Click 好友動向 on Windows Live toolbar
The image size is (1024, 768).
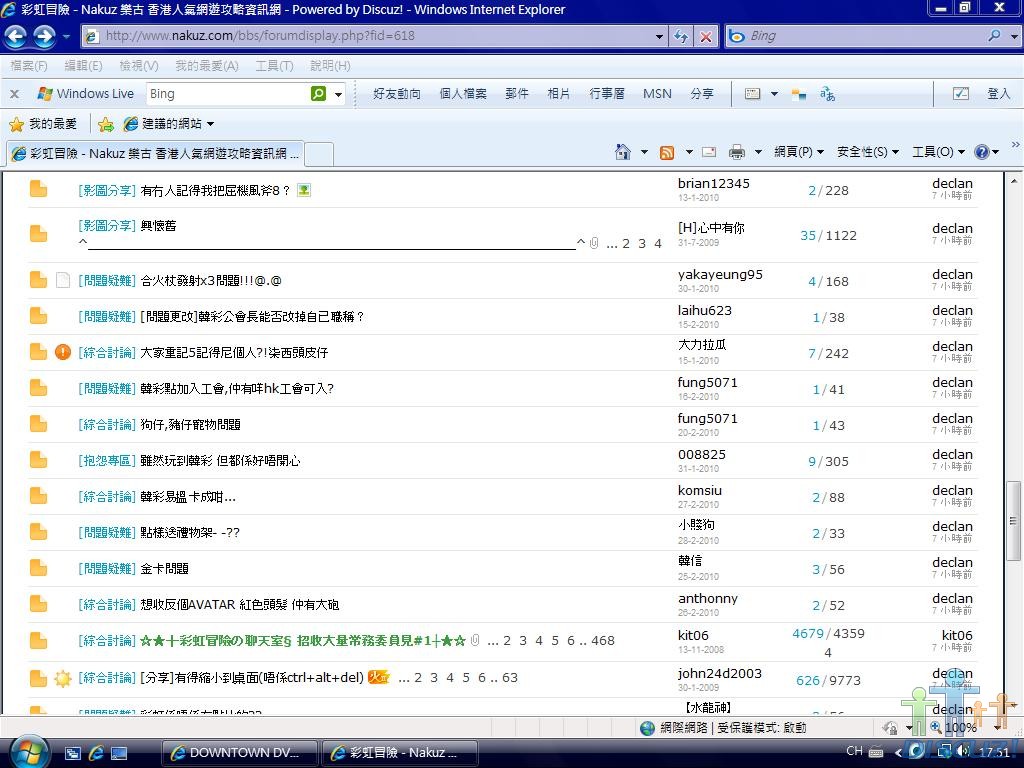tap(396, 93)
